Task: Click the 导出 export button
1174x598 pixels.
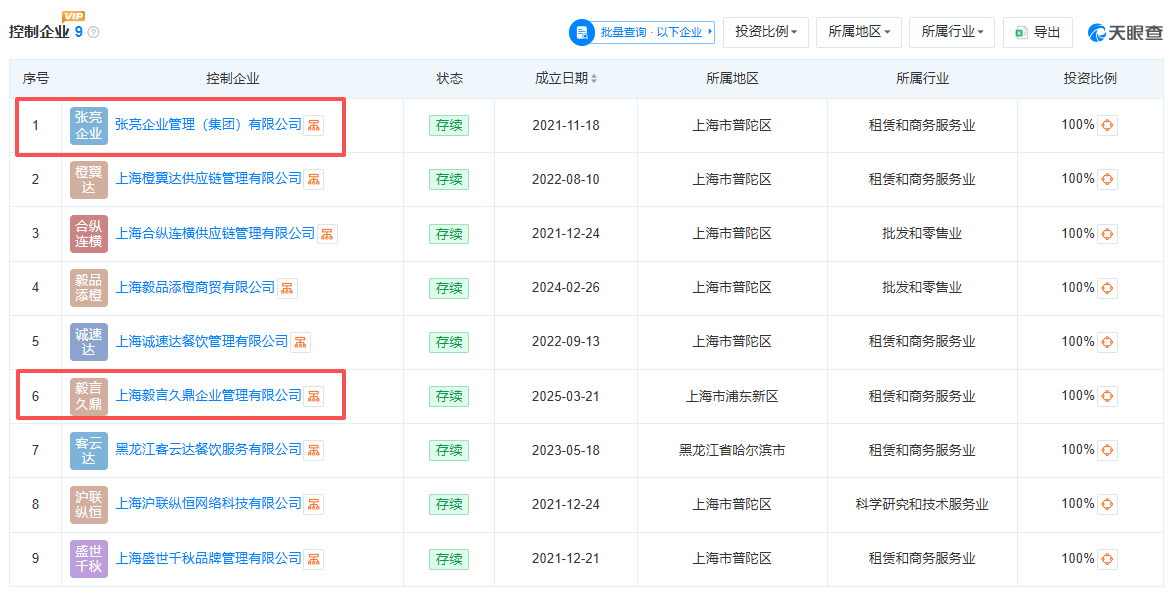Action: pyautogui.click(x=1038, y=32)
